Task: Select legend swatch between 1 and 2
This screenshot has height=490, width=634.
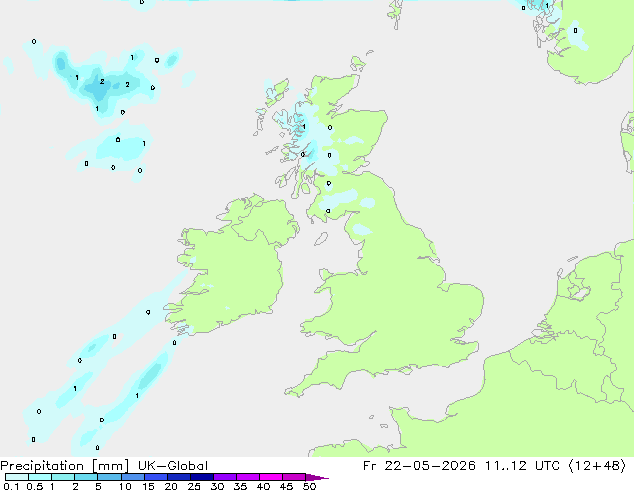Action: pos(63,477)
